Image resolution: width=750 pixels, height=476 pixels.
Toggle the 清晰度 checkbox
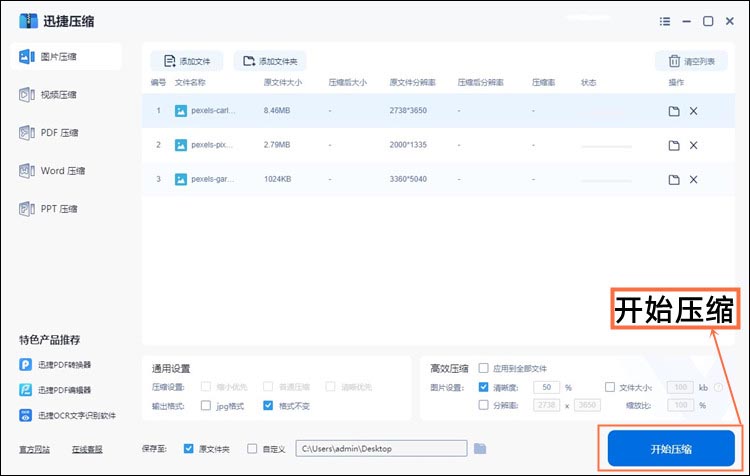click(x=484, y=387)
